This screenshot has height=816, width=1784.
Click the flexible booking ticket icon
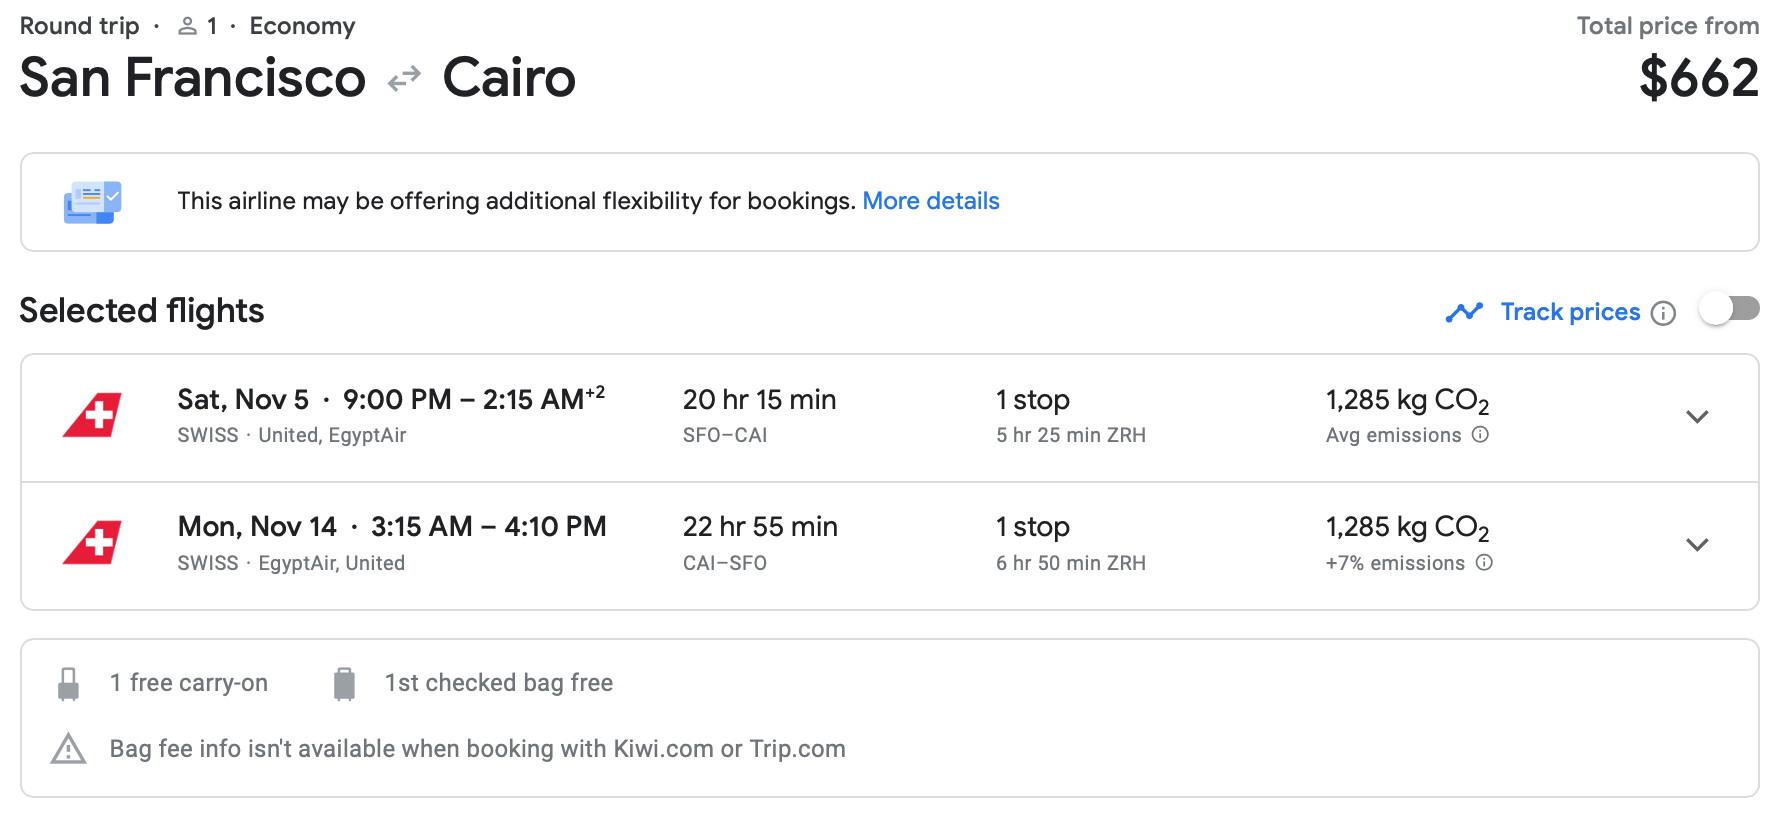93,202
